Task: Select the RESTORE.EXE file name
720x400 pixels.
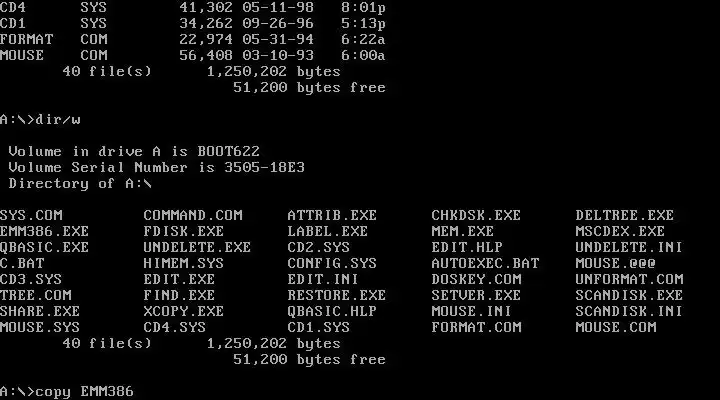Action: pyautogui.click(x=337, y=295)
